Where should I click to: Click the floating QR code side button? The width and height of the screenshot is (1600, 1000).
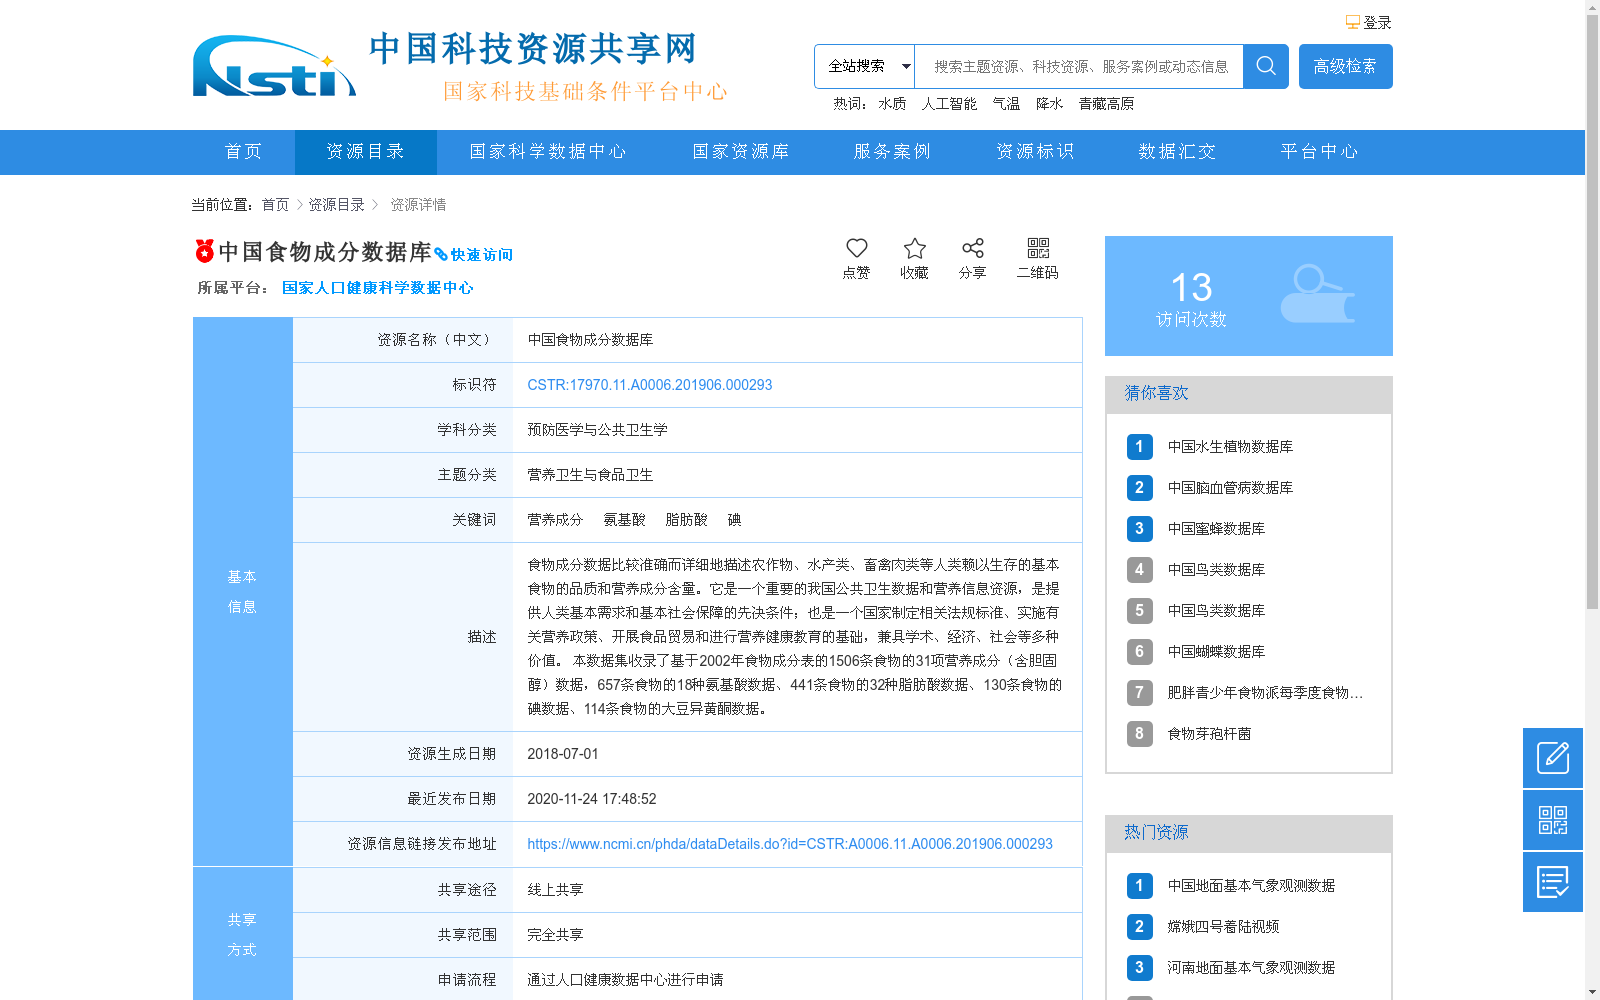tap(1553, 820)
